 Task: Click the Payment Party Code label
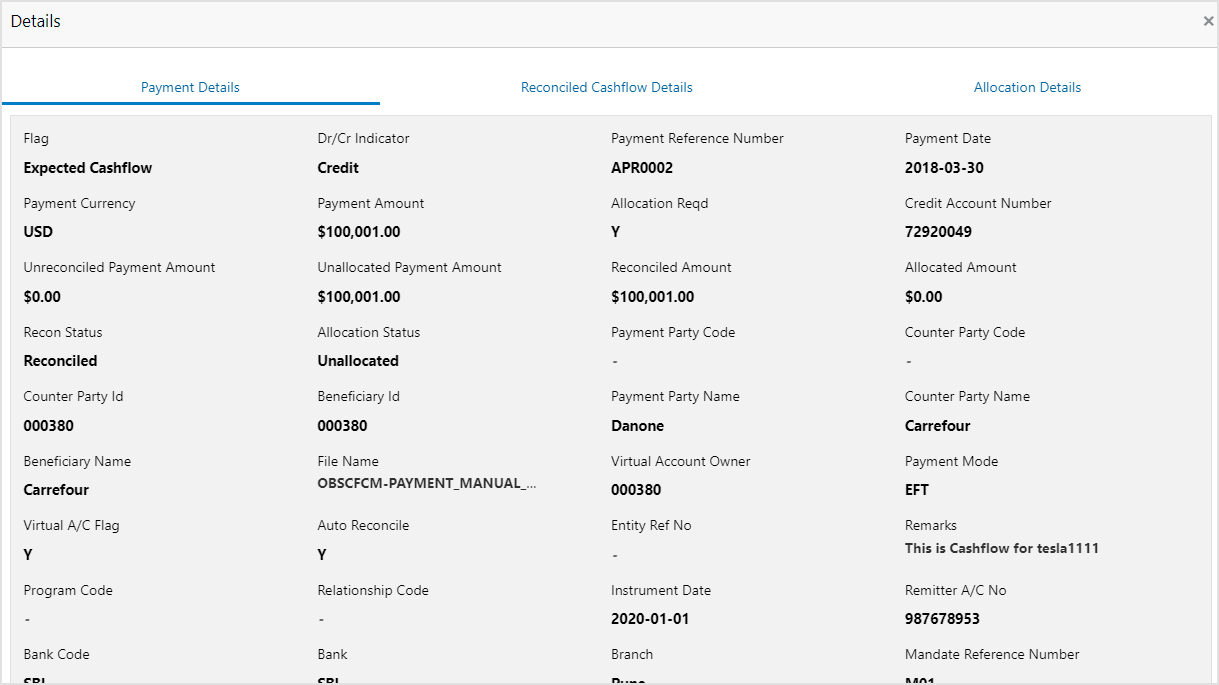click(x=673, y=332)
